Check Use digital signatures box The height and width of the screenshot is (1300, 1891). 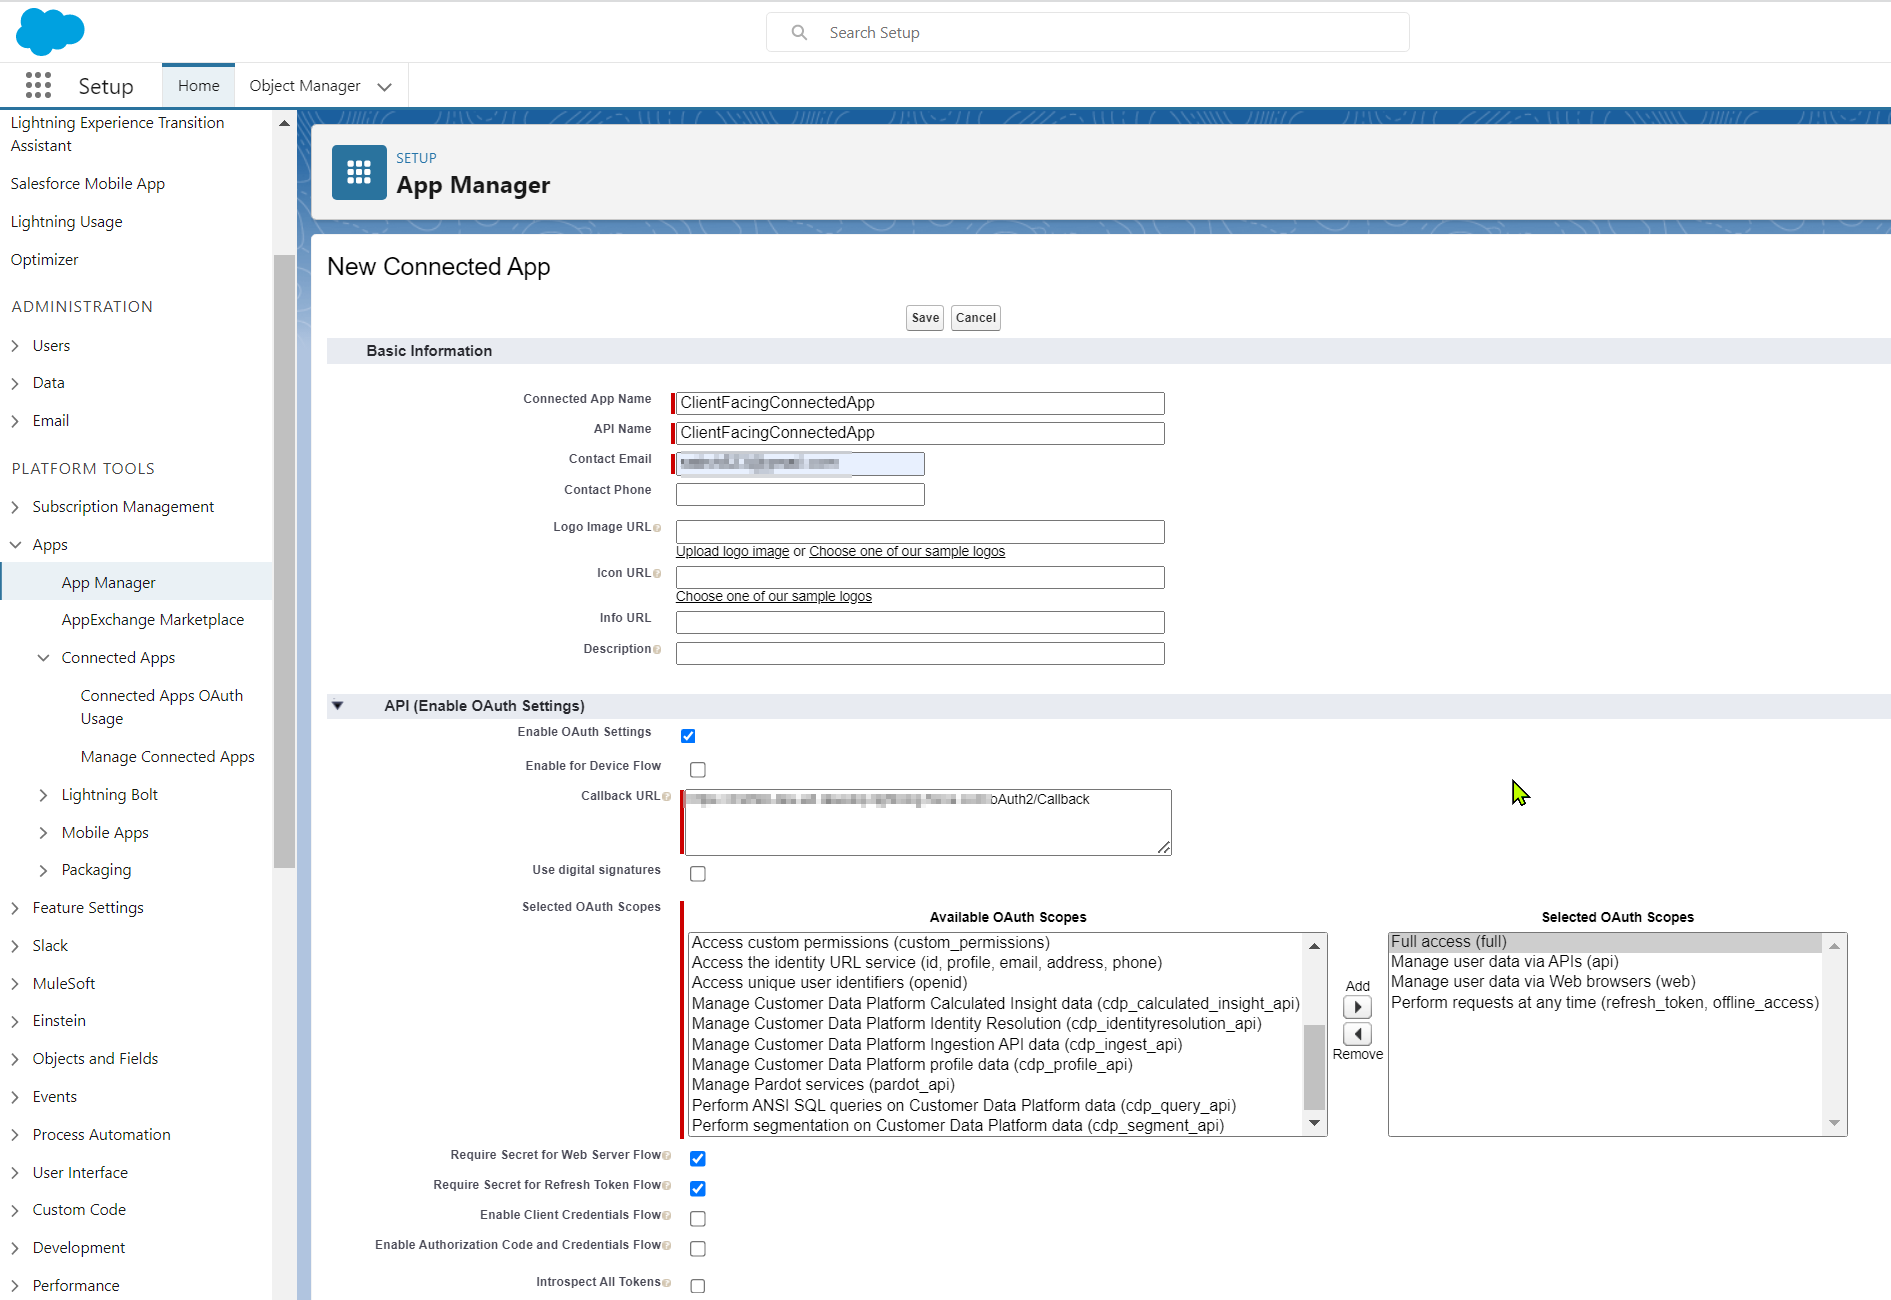[698, 874]
